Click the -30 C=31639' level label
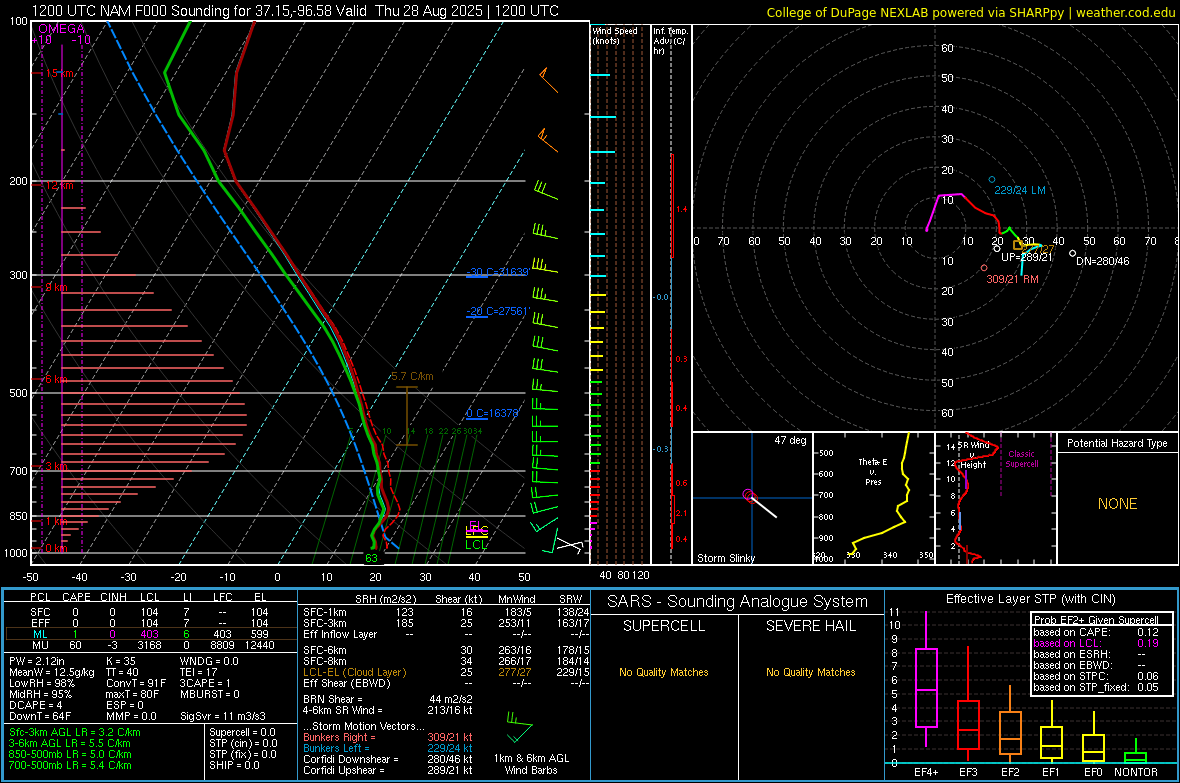1180x783 pixels. point(497,272)
